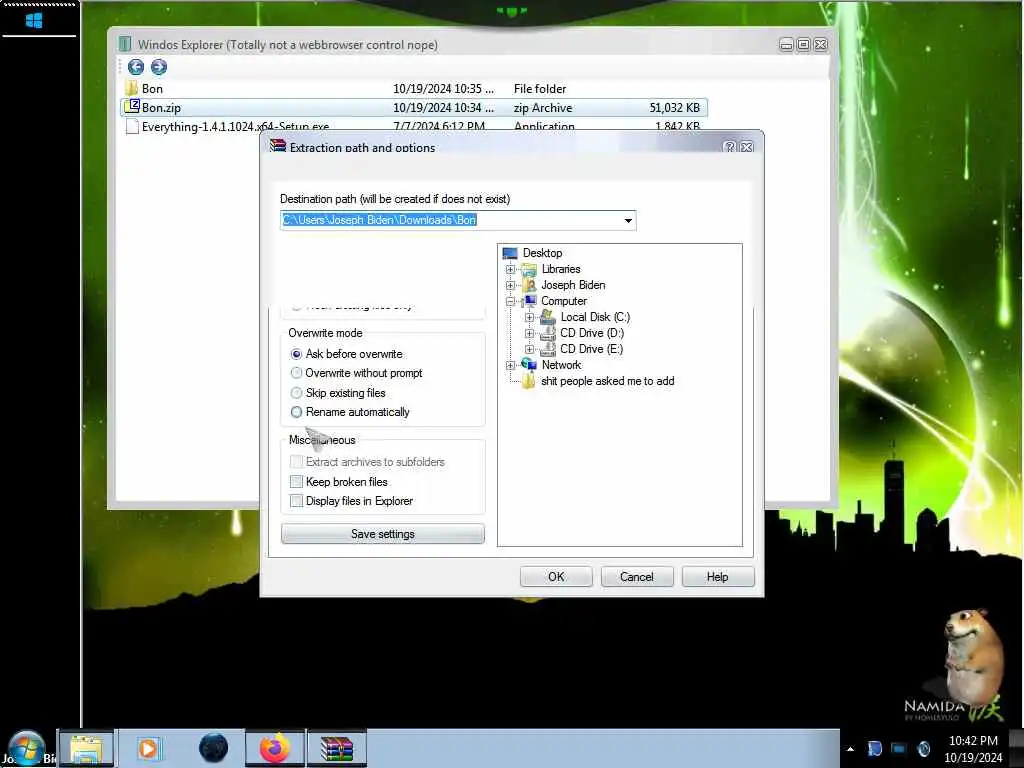Select the Libraries folder icon in tree
The width and height of the screenshot is (1024, 768).
pyautogui.click(x=529, y=269)
